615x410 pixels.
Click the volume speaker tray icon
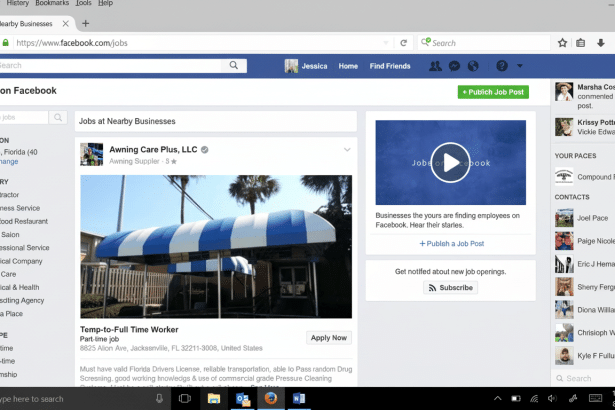pos(552,399)
